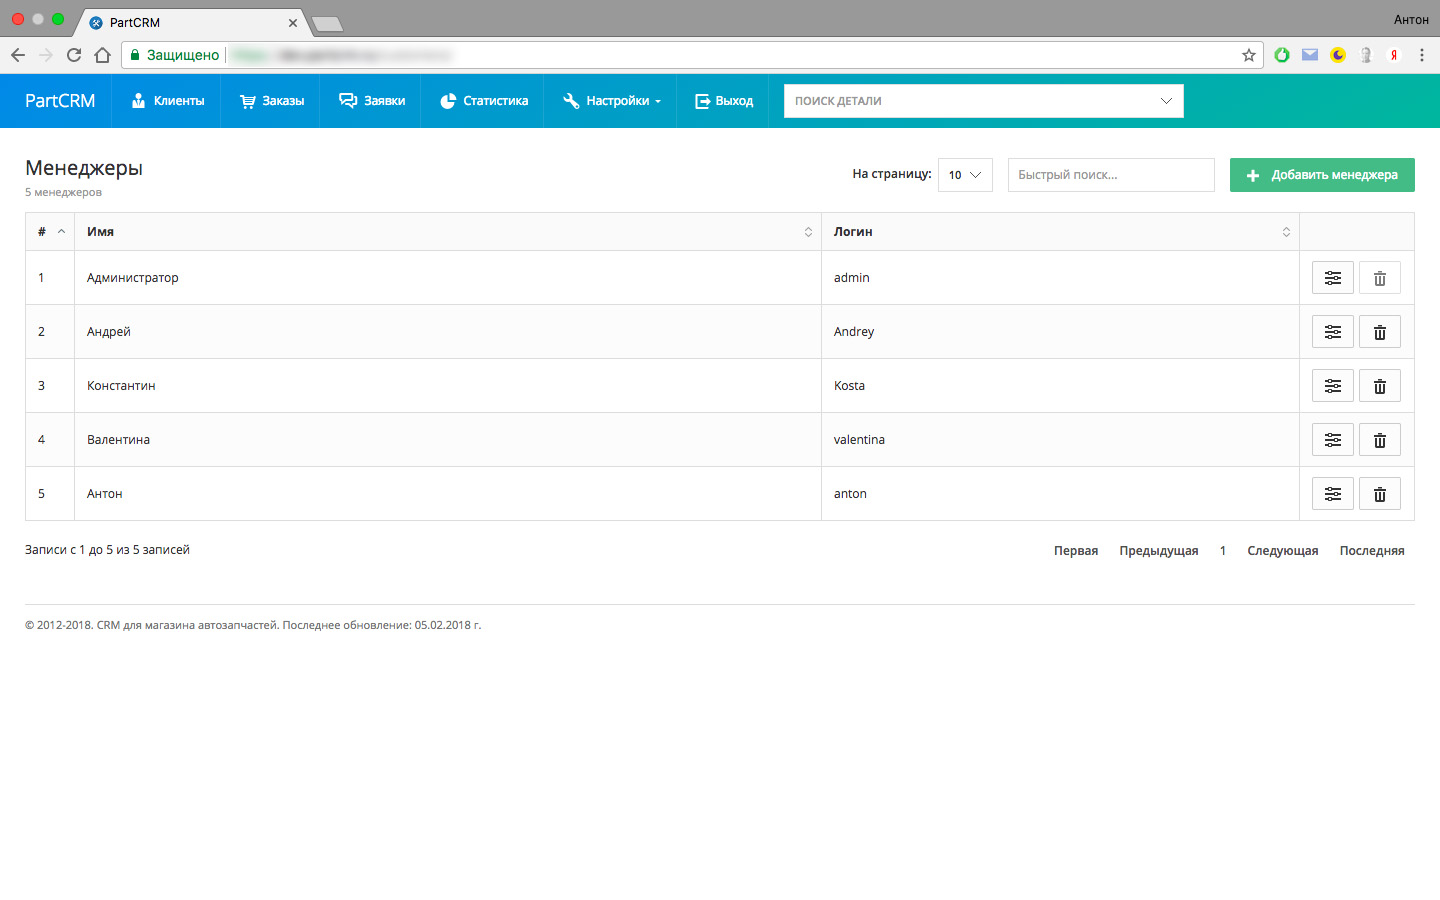The image size is (1440, 900).
Task: Focus the Быстрый поиск field
Action: [x=1110, y=175]
